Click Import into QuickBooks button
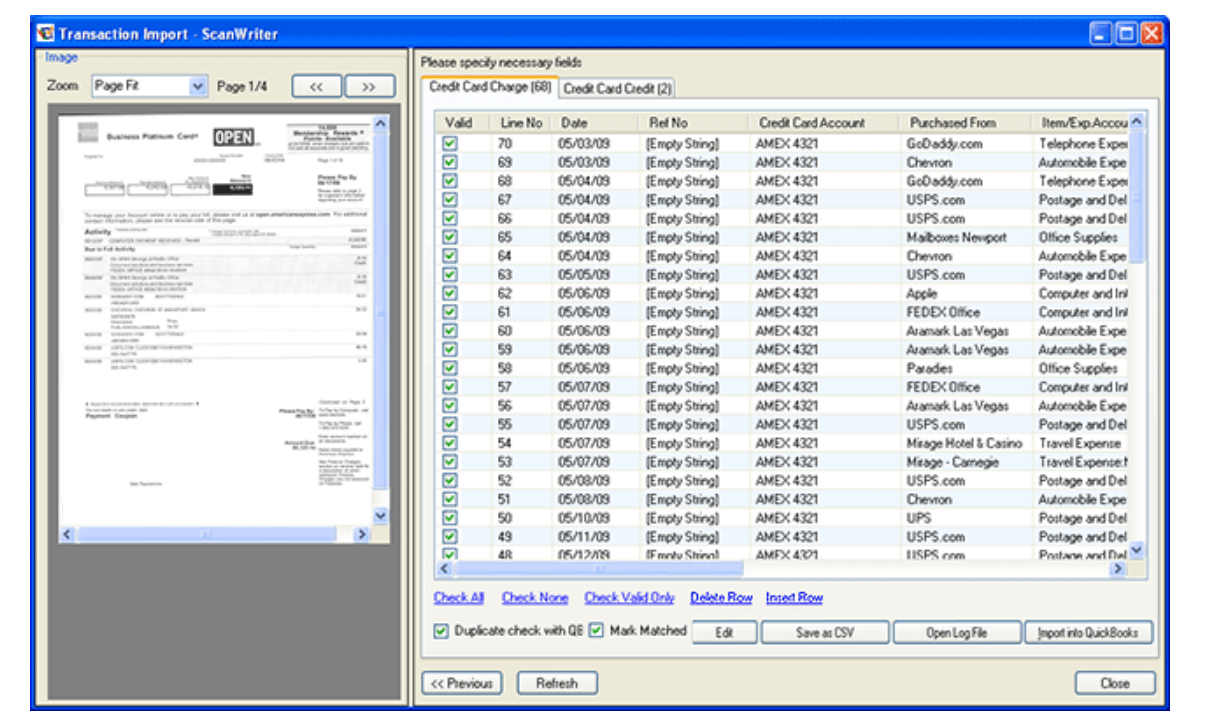 pos(1089,633)
